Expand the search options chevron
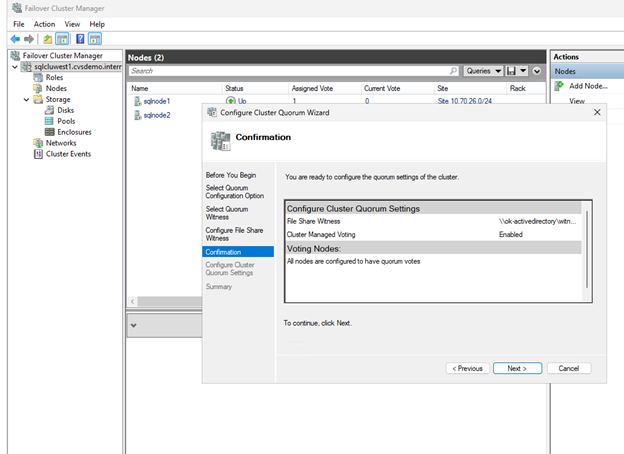The width and height of the screenshot is (624, 454). click(x=537, y=71)
